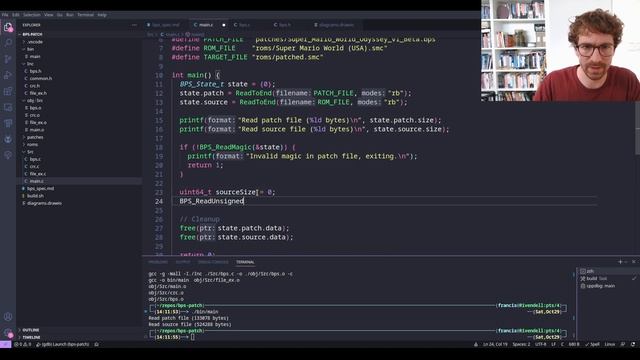640x360 pixels.
Task: Open common.h in the file tree
Action: 80,78
